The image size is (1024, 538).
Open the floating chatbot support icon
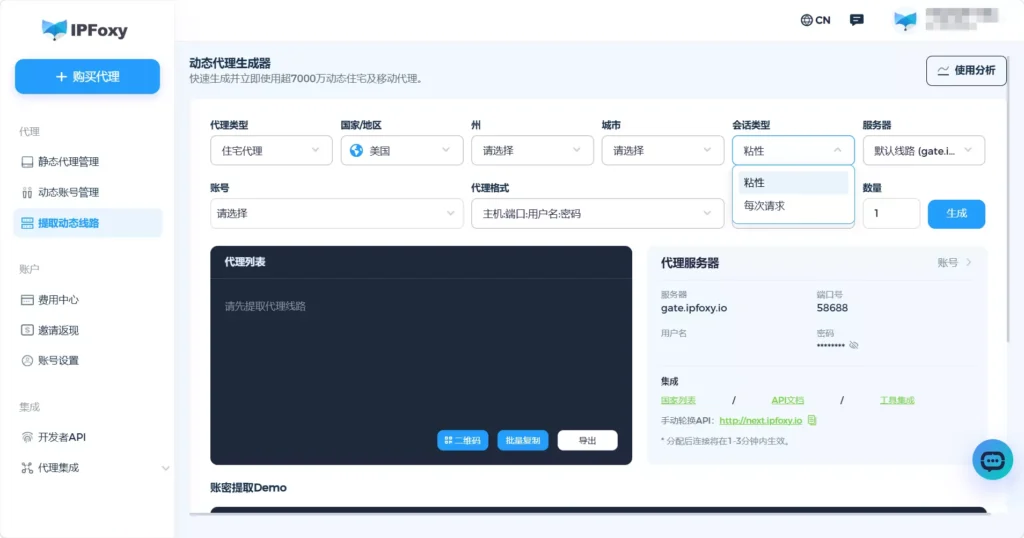pos(992,460)
